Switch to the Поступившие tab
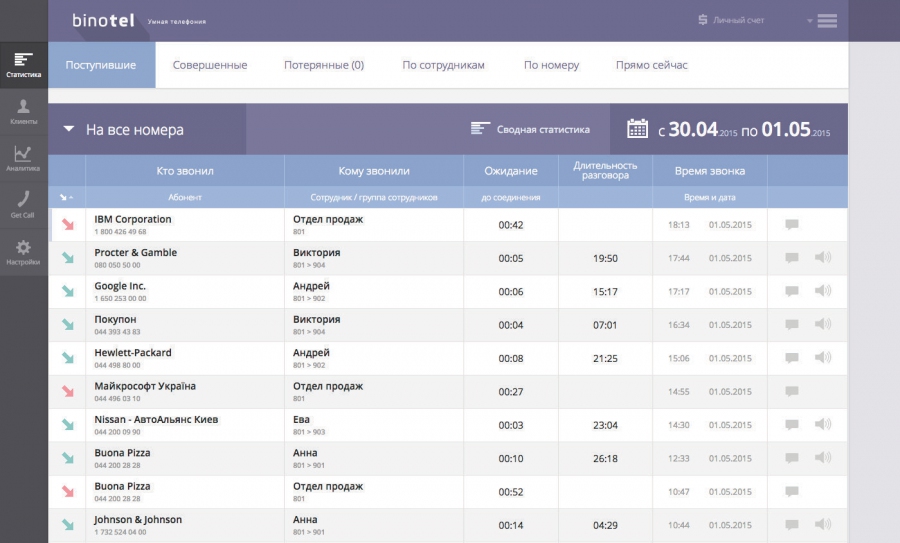900x543 pixels. click(x=101, y=65)
